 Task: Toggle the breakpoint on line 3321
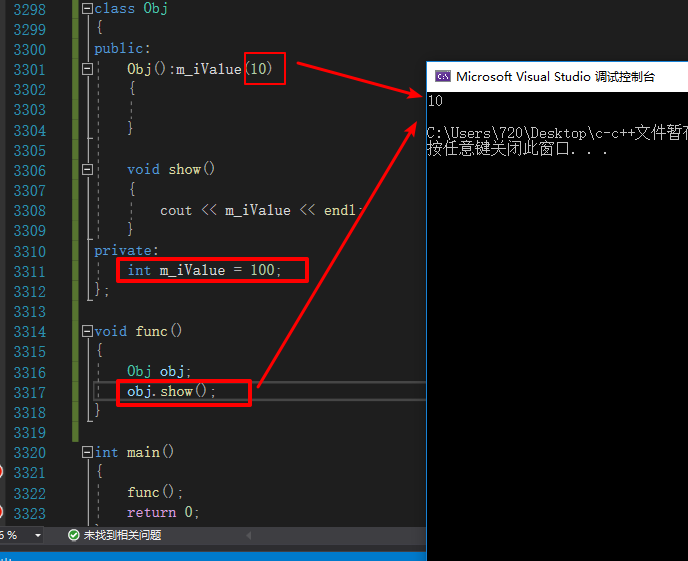[1, 472]
